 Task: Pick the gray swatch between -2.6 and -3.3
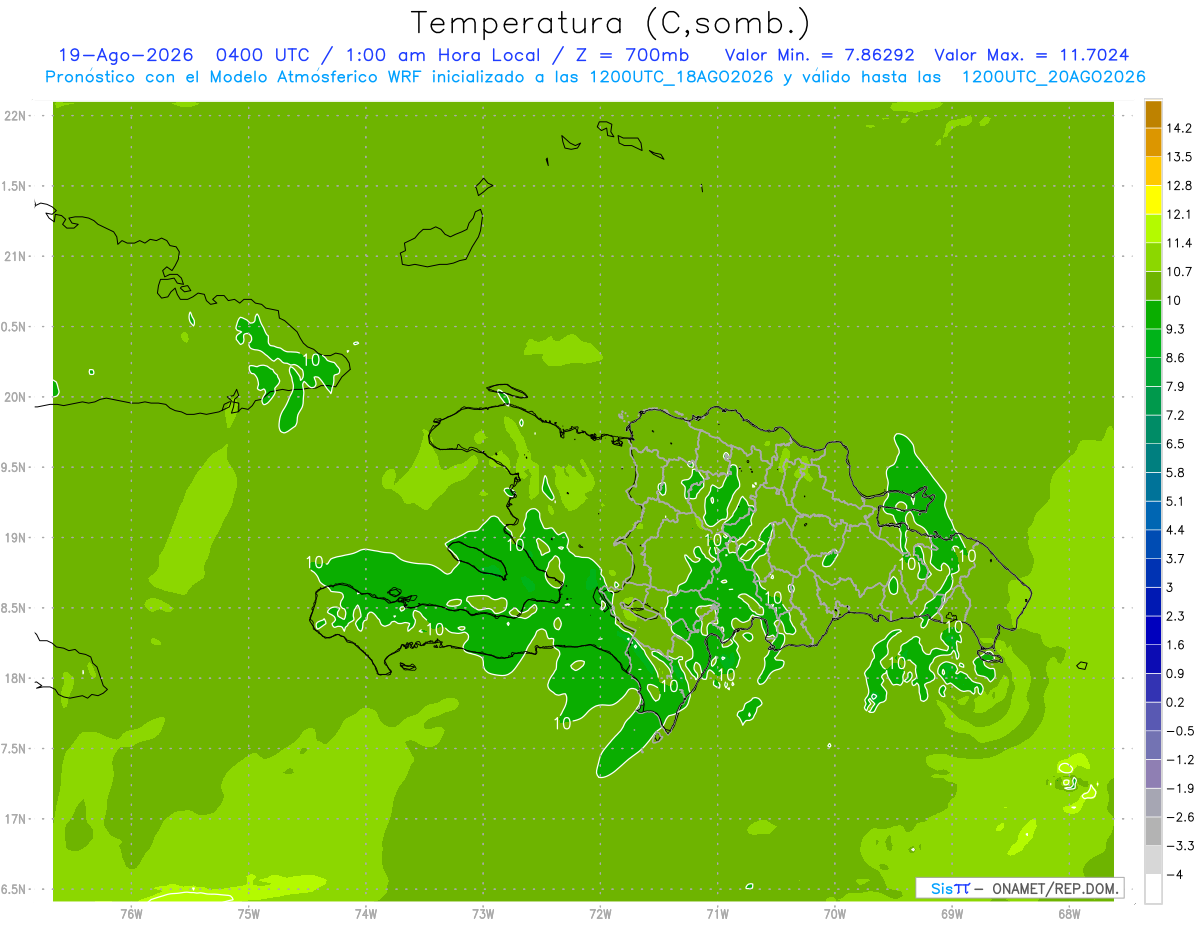click(x=1153, y=831)
